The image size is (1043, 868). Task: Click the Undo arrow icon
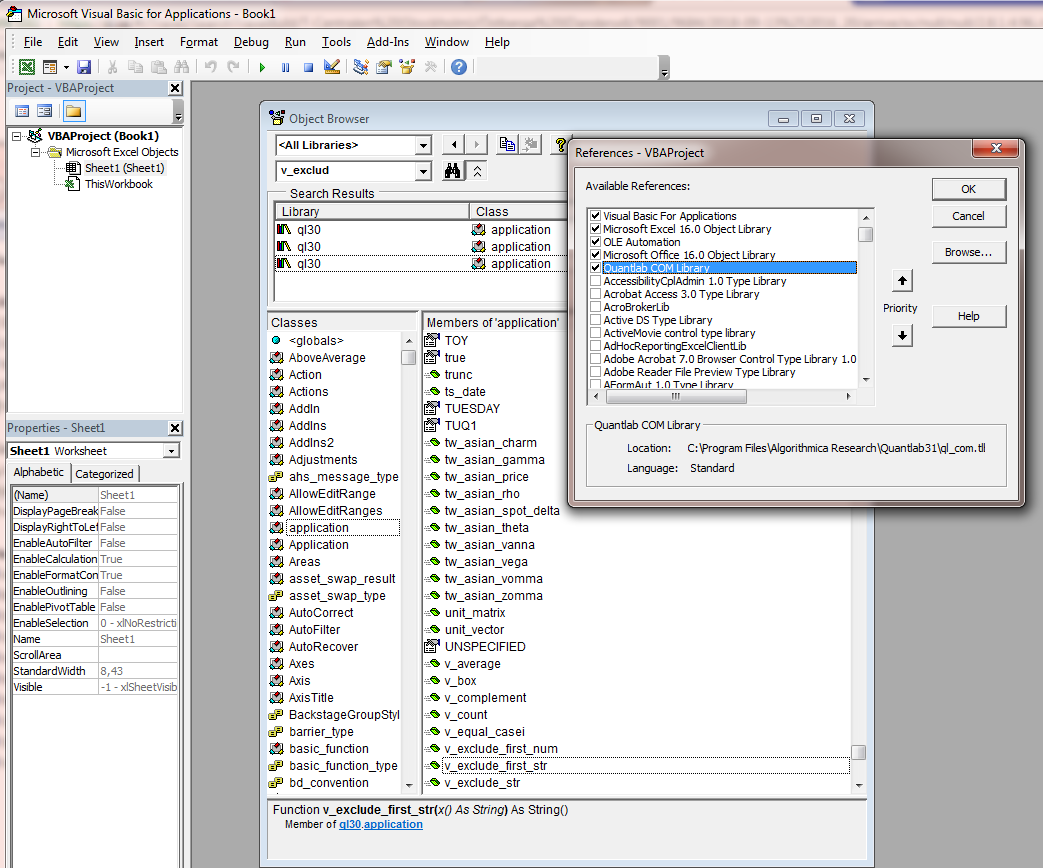211,67
